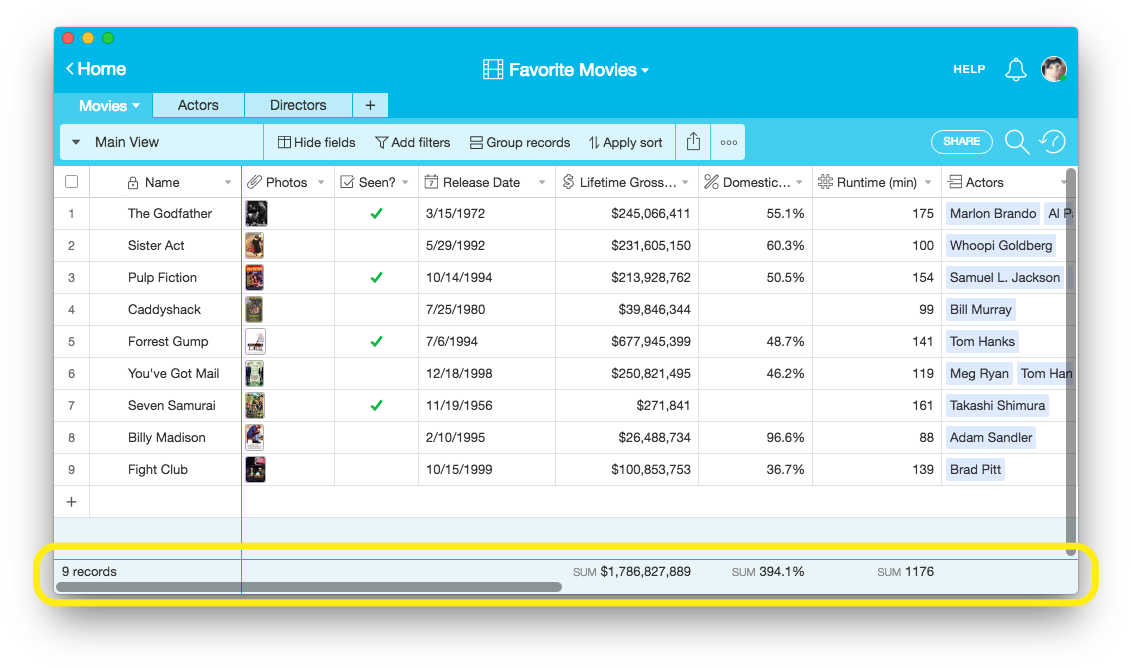Expand the Main View switcher
The height and width of the screenshot is (668, 1131).
pyautogui.click(x=76, y=142)
